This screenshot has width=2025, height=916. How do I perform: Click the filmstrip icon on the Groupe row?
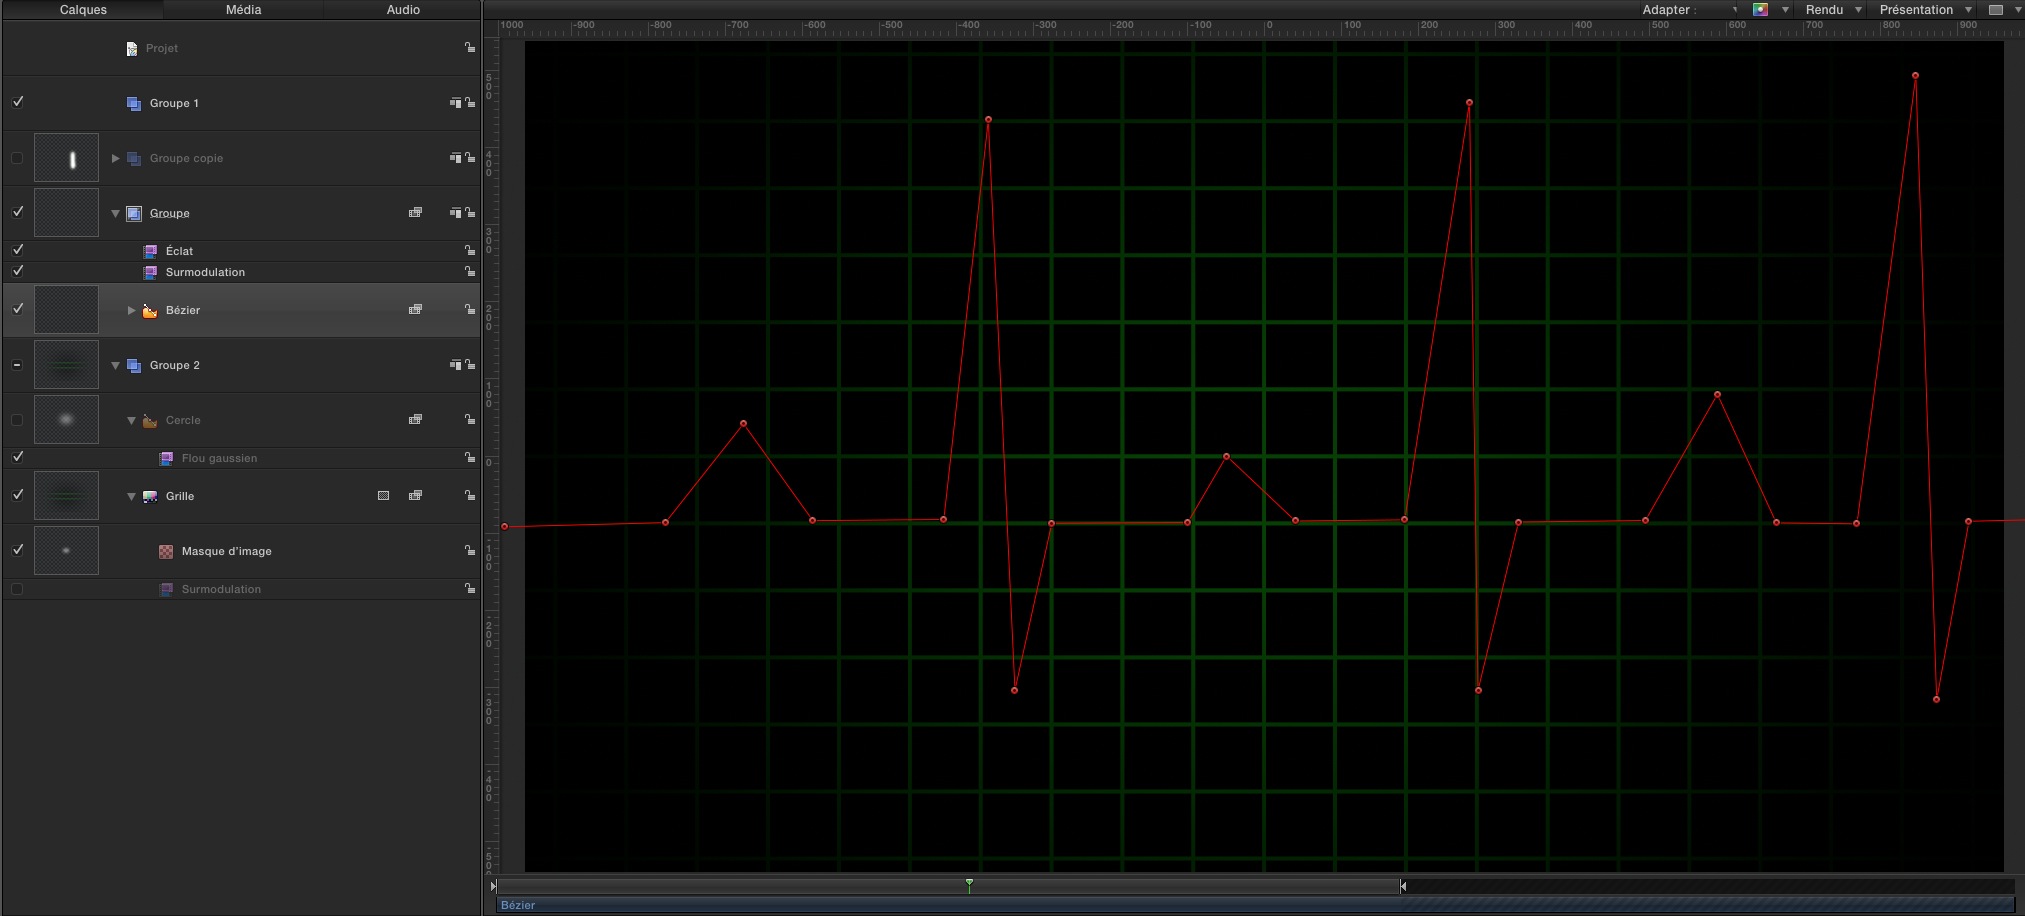415,212
